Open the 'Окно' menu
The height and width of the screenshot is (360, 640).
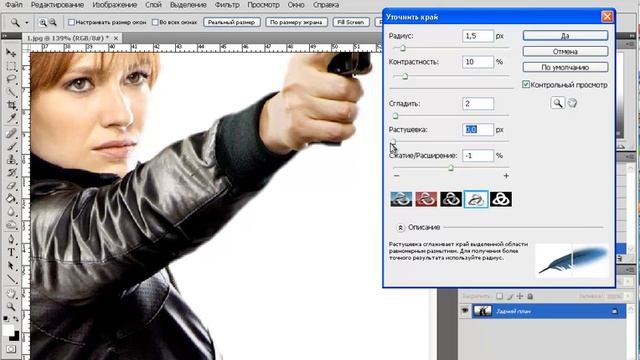point(296,5)
